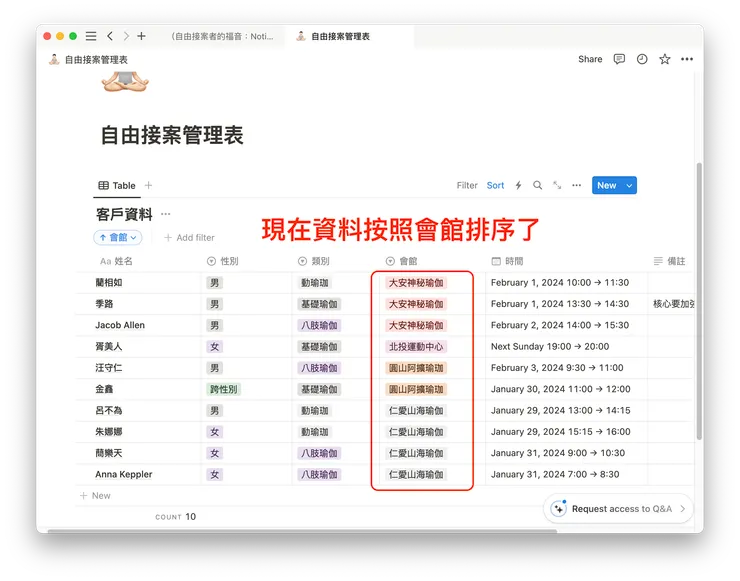Click 北投運動中心 tag

416,347
